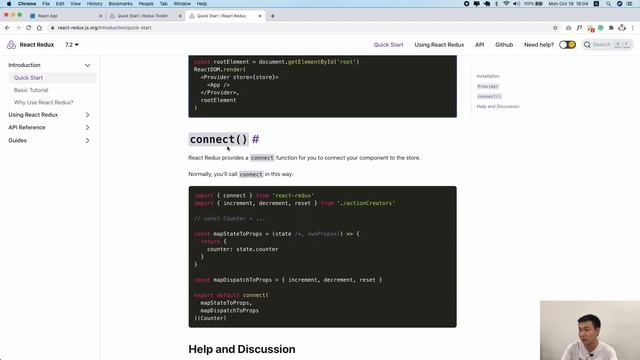Click the green round extension icon
This screenshot has height=360, width=640.
tap(601, 28)
